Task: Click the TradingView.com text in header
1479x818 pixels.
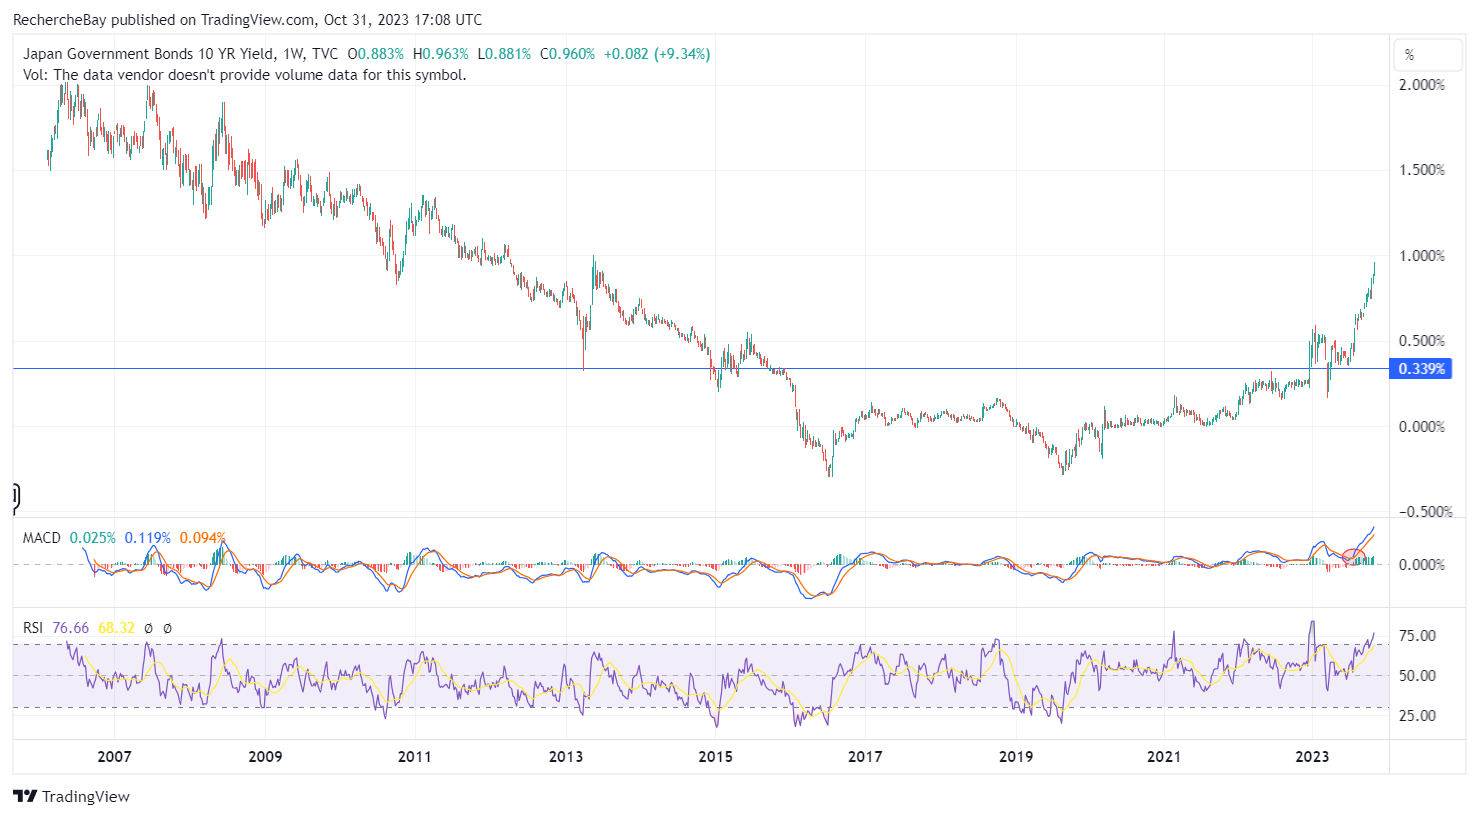Action: click(262, 19)
